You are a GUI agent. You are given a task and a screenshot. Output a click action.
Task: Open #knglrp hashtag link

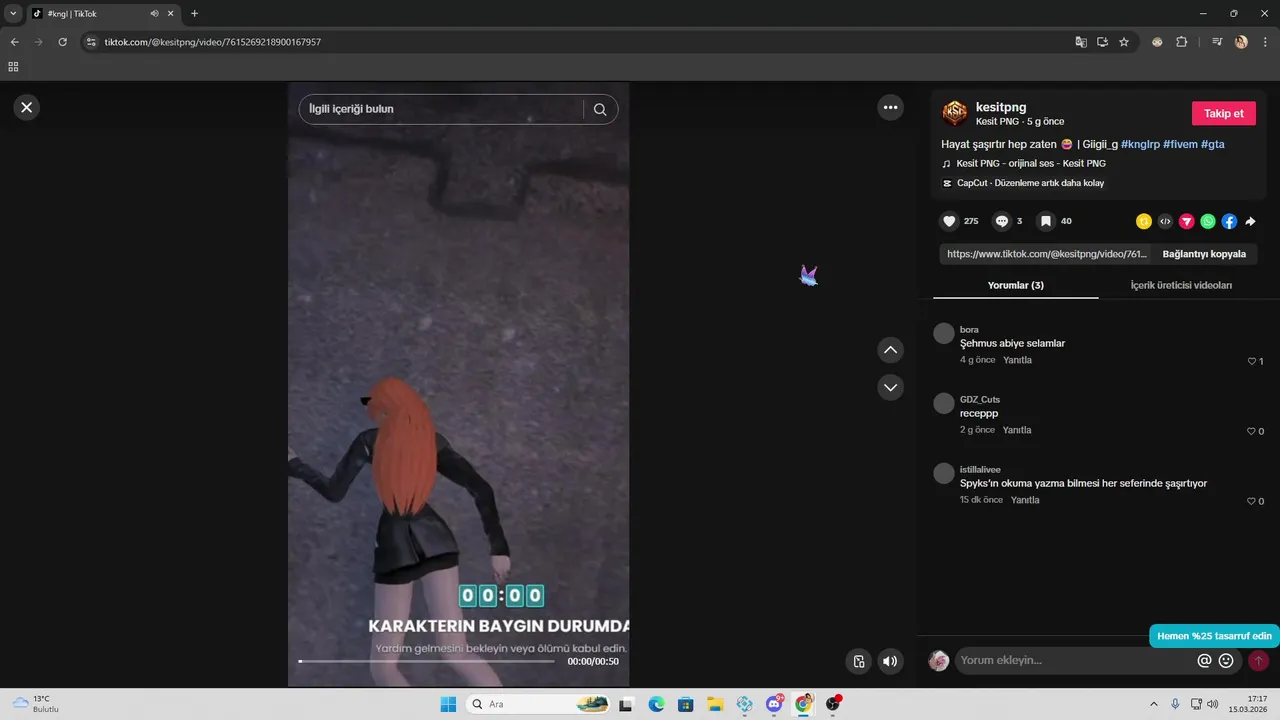[x=1140, y=144]
